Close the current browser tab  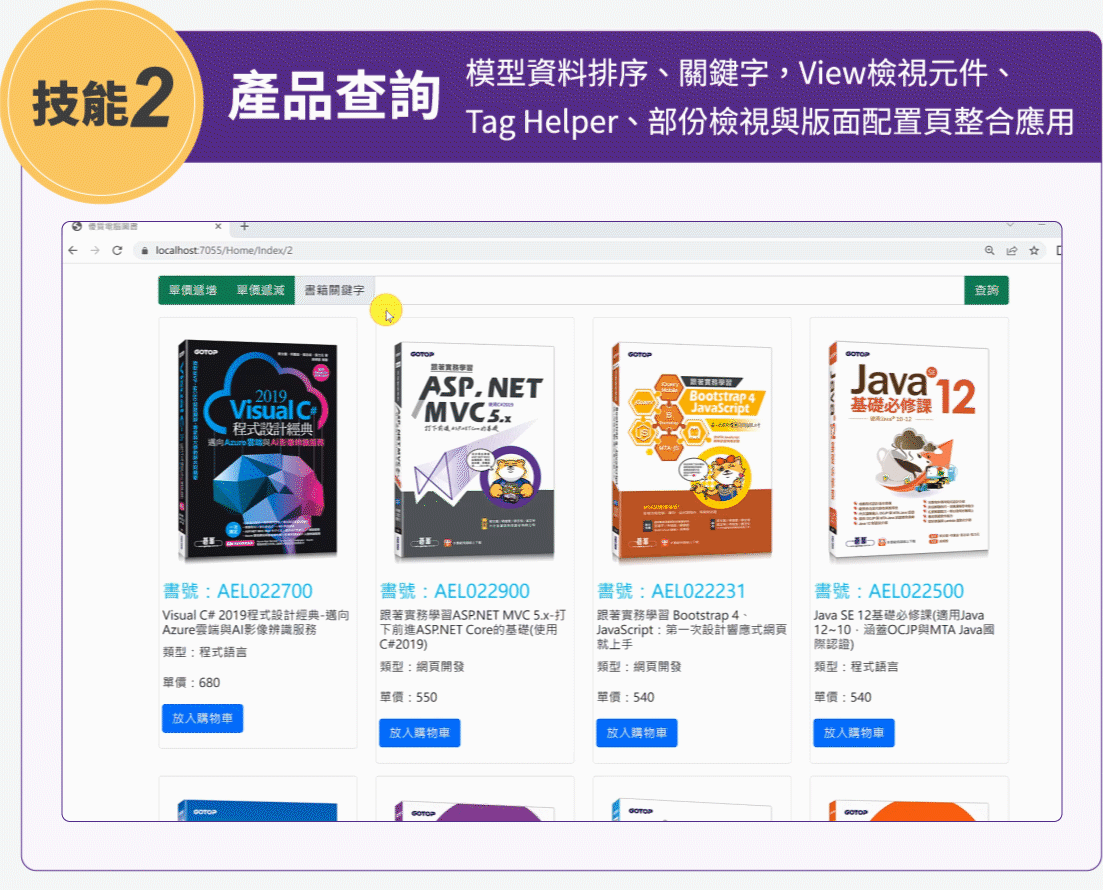[x=218, y=227]
